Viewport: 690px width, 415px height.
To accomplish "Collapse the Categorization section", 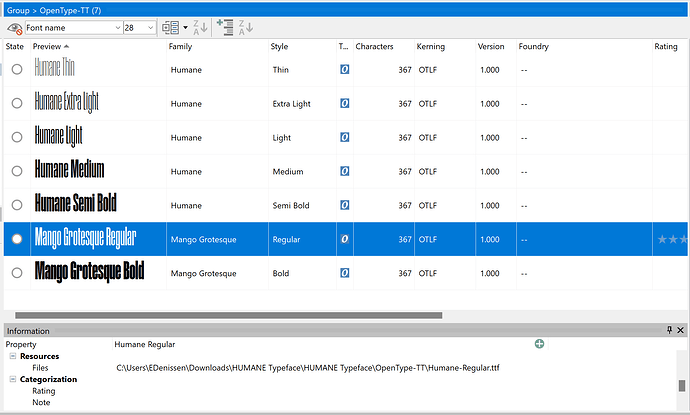I will click(x=11, y=379).
